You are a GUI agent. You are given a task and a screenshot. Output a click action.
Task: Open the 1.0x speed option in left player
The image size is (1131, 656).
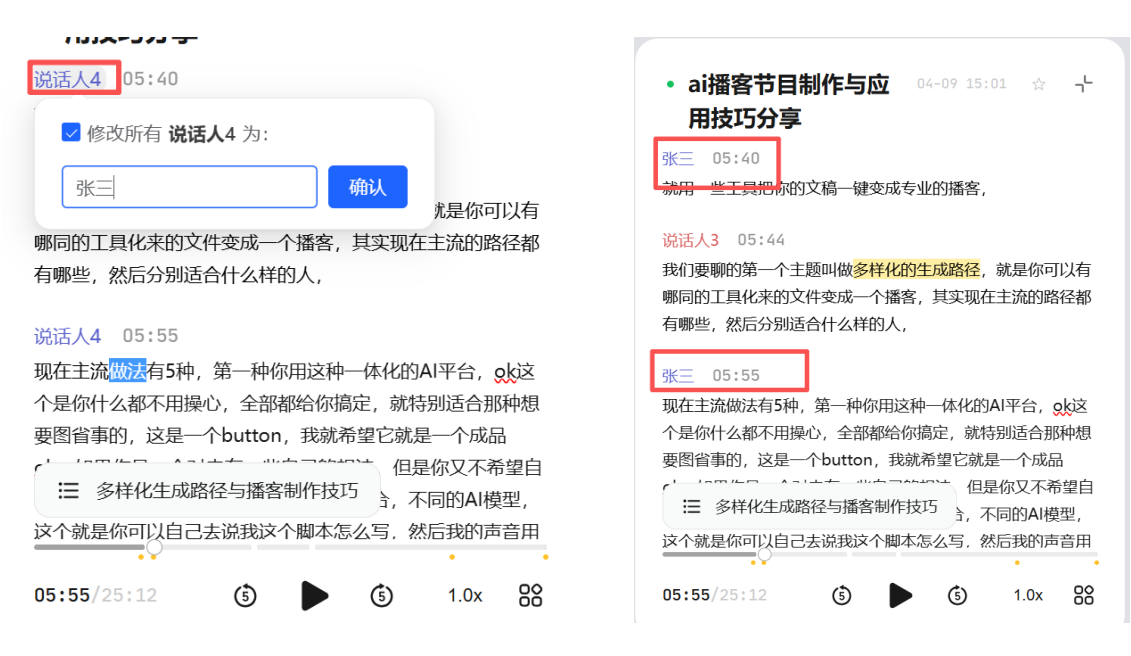(x=465, y=595)
